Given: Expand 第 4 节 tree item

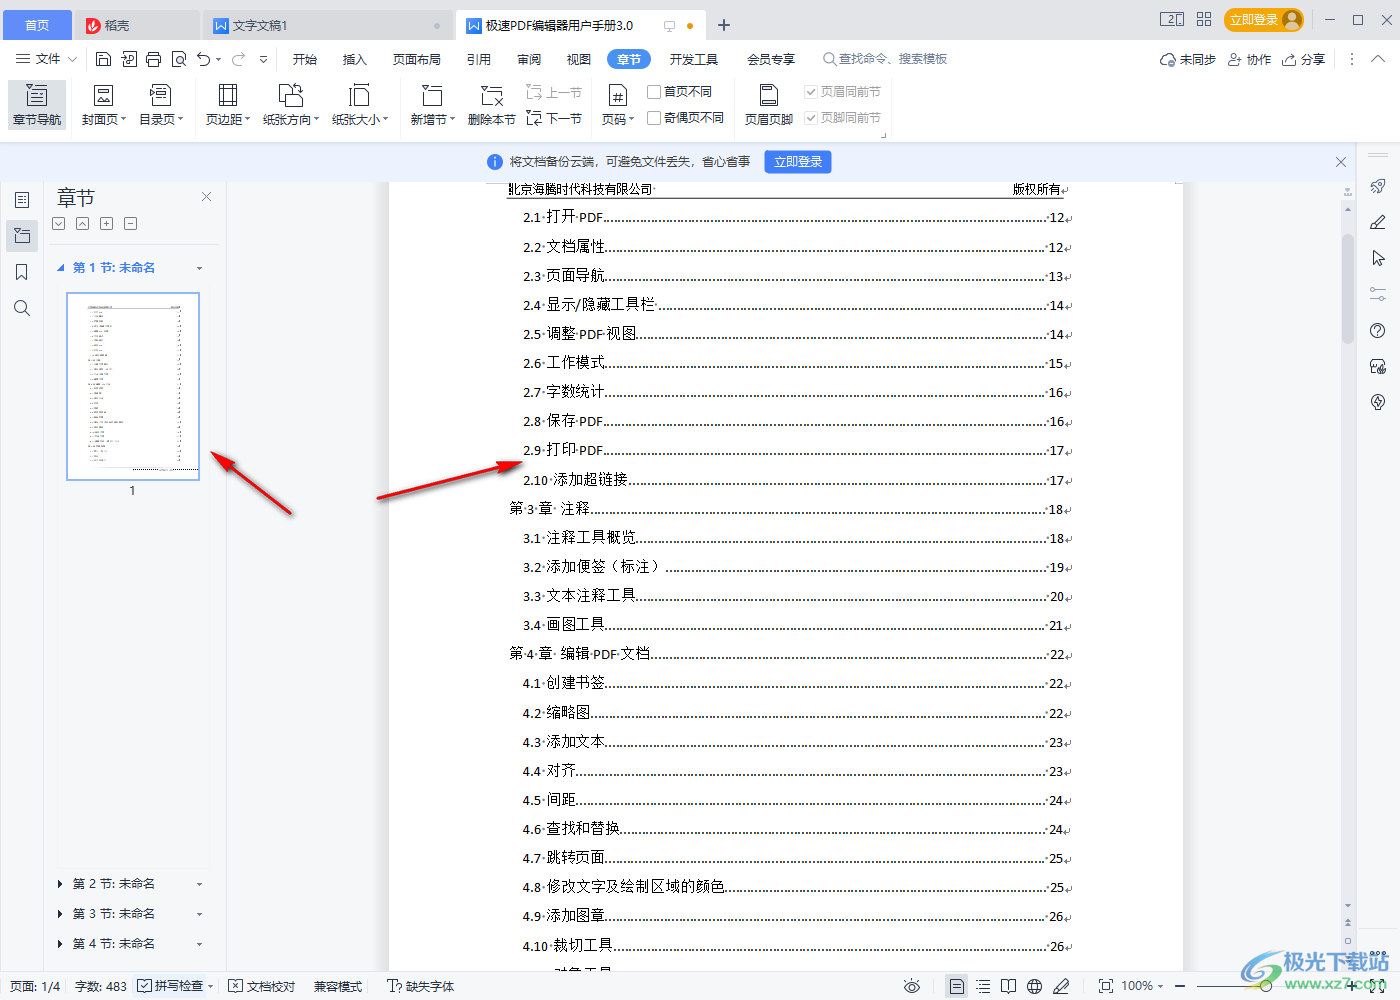Looking at the screenshot, I should coord(60,944).
